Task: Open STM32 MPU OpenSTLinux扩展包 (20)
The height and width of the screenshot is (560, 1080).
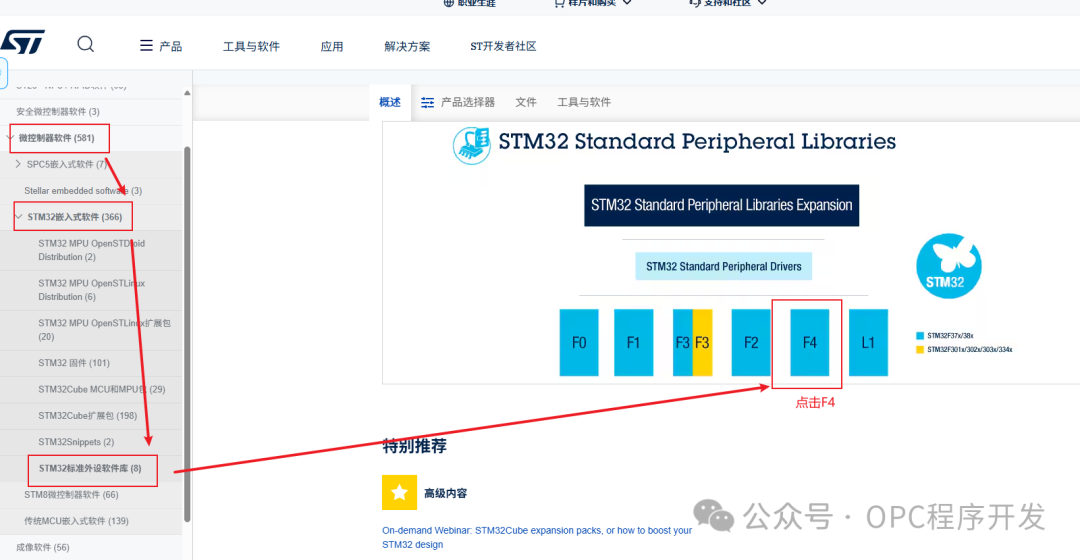Action: (103, 330)
